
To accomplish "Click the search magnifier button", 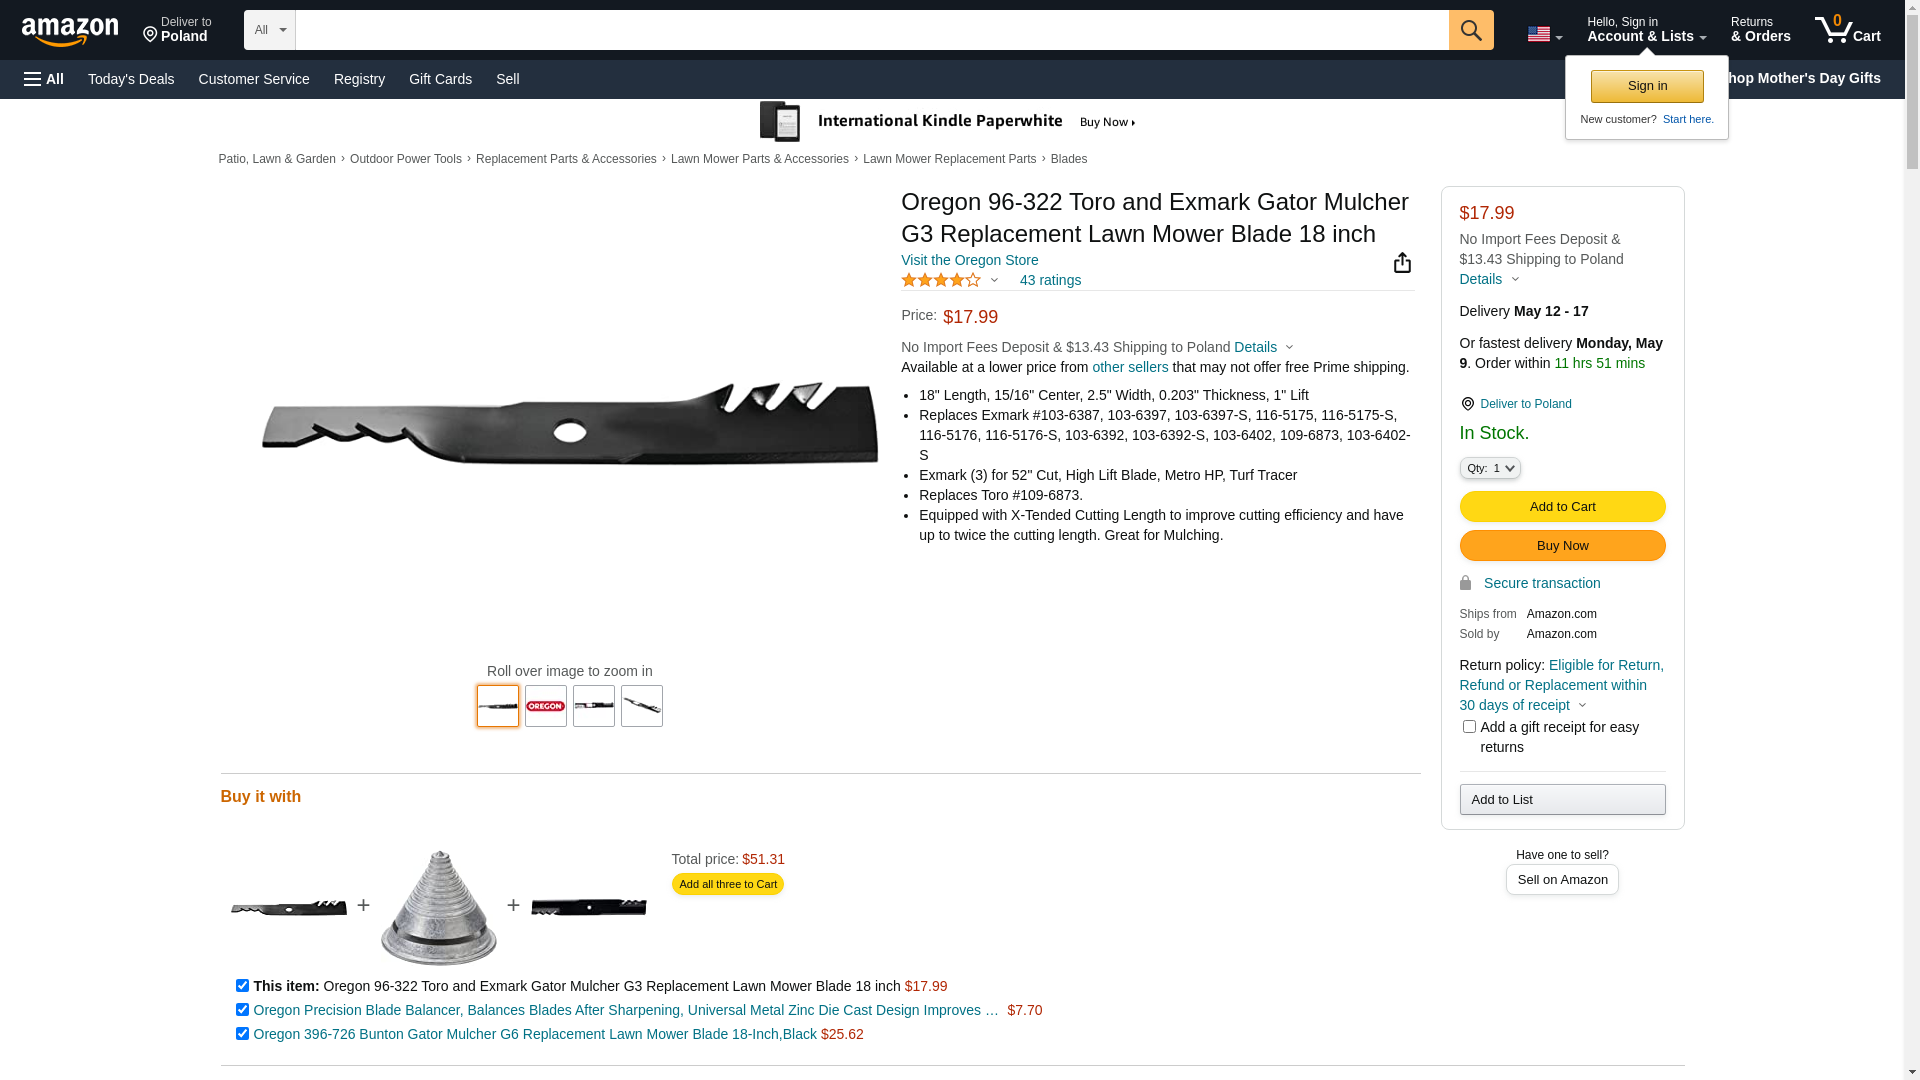I will click(x=1471, y=30).
